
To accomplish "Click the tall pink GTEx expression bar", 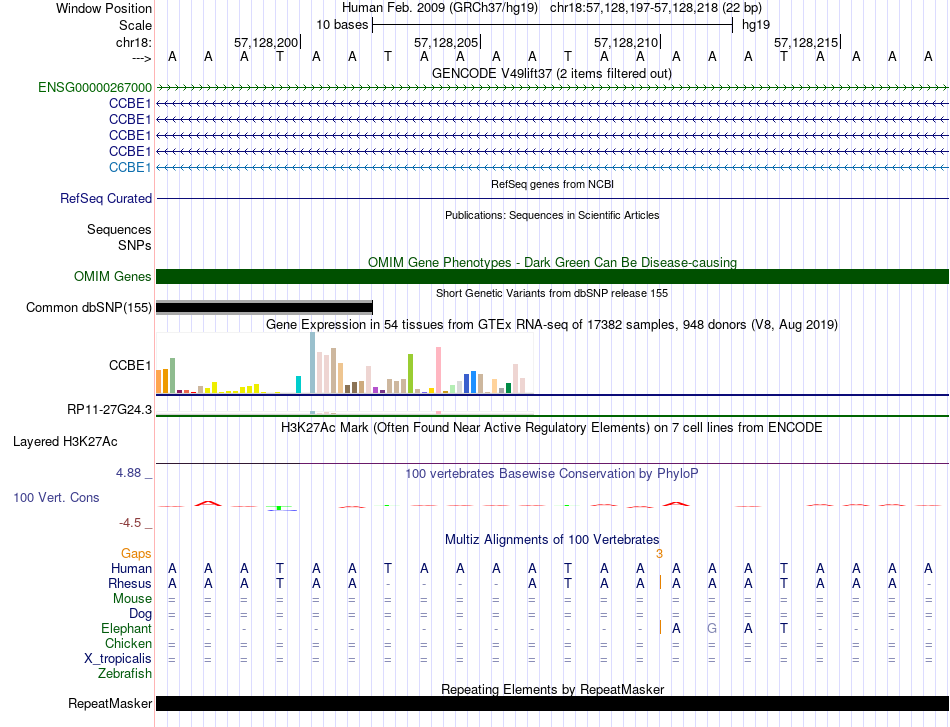I will (438, 370).
